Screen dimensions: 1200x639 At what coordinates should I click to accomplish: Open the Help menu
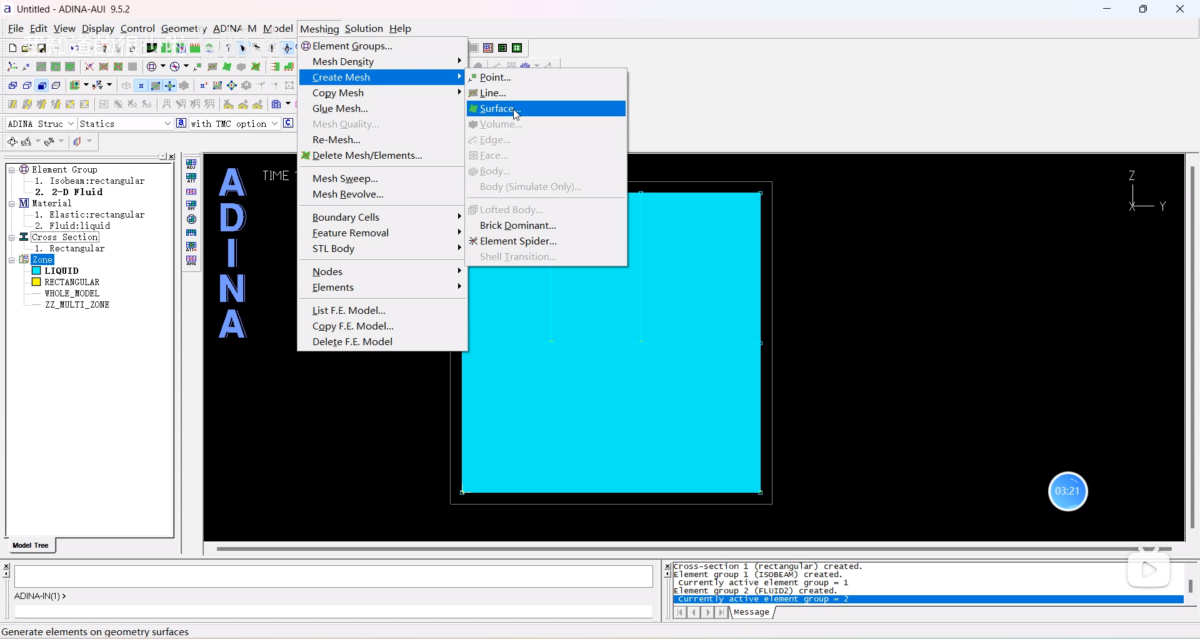(400, 29)
